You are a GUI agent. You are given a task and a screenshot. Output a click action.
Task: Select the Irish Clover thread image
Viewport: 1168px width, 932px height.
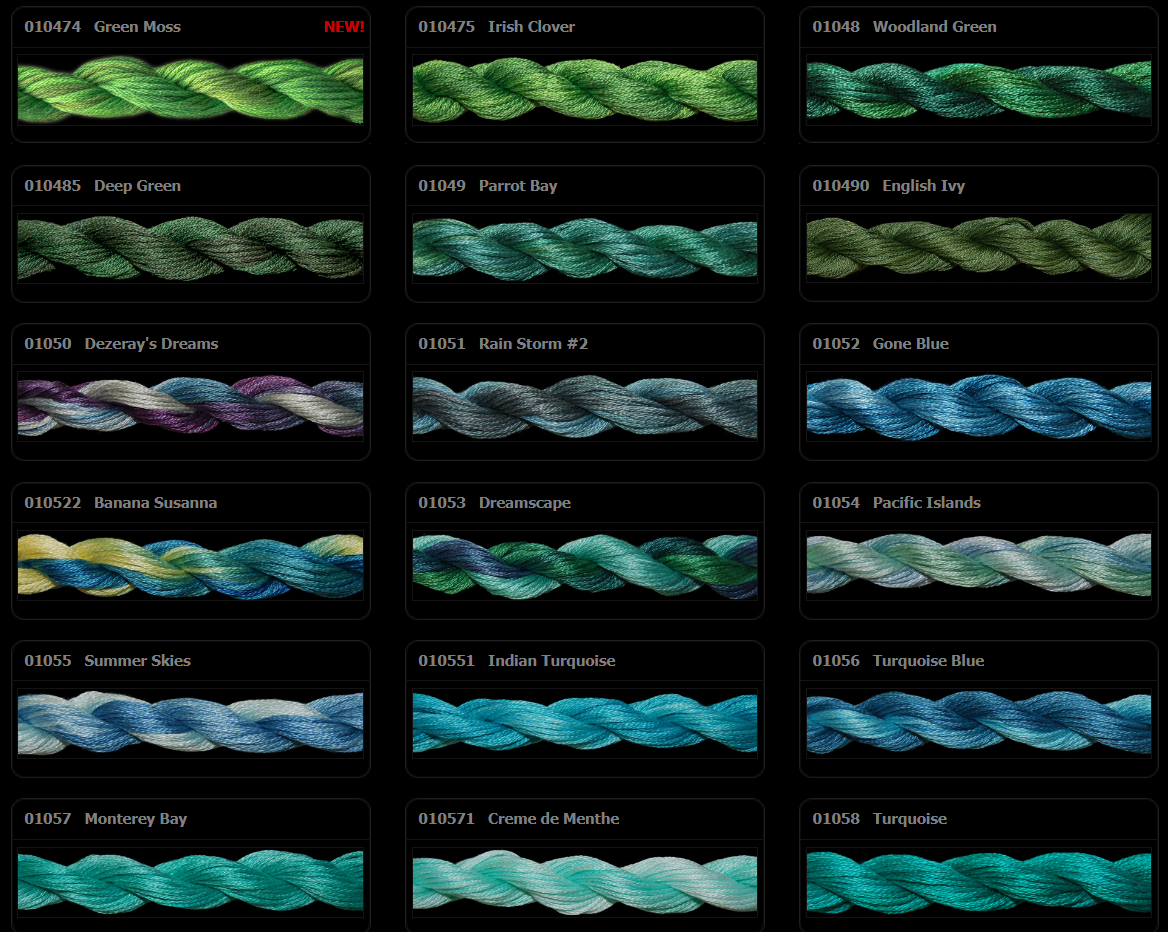point(584,90)
